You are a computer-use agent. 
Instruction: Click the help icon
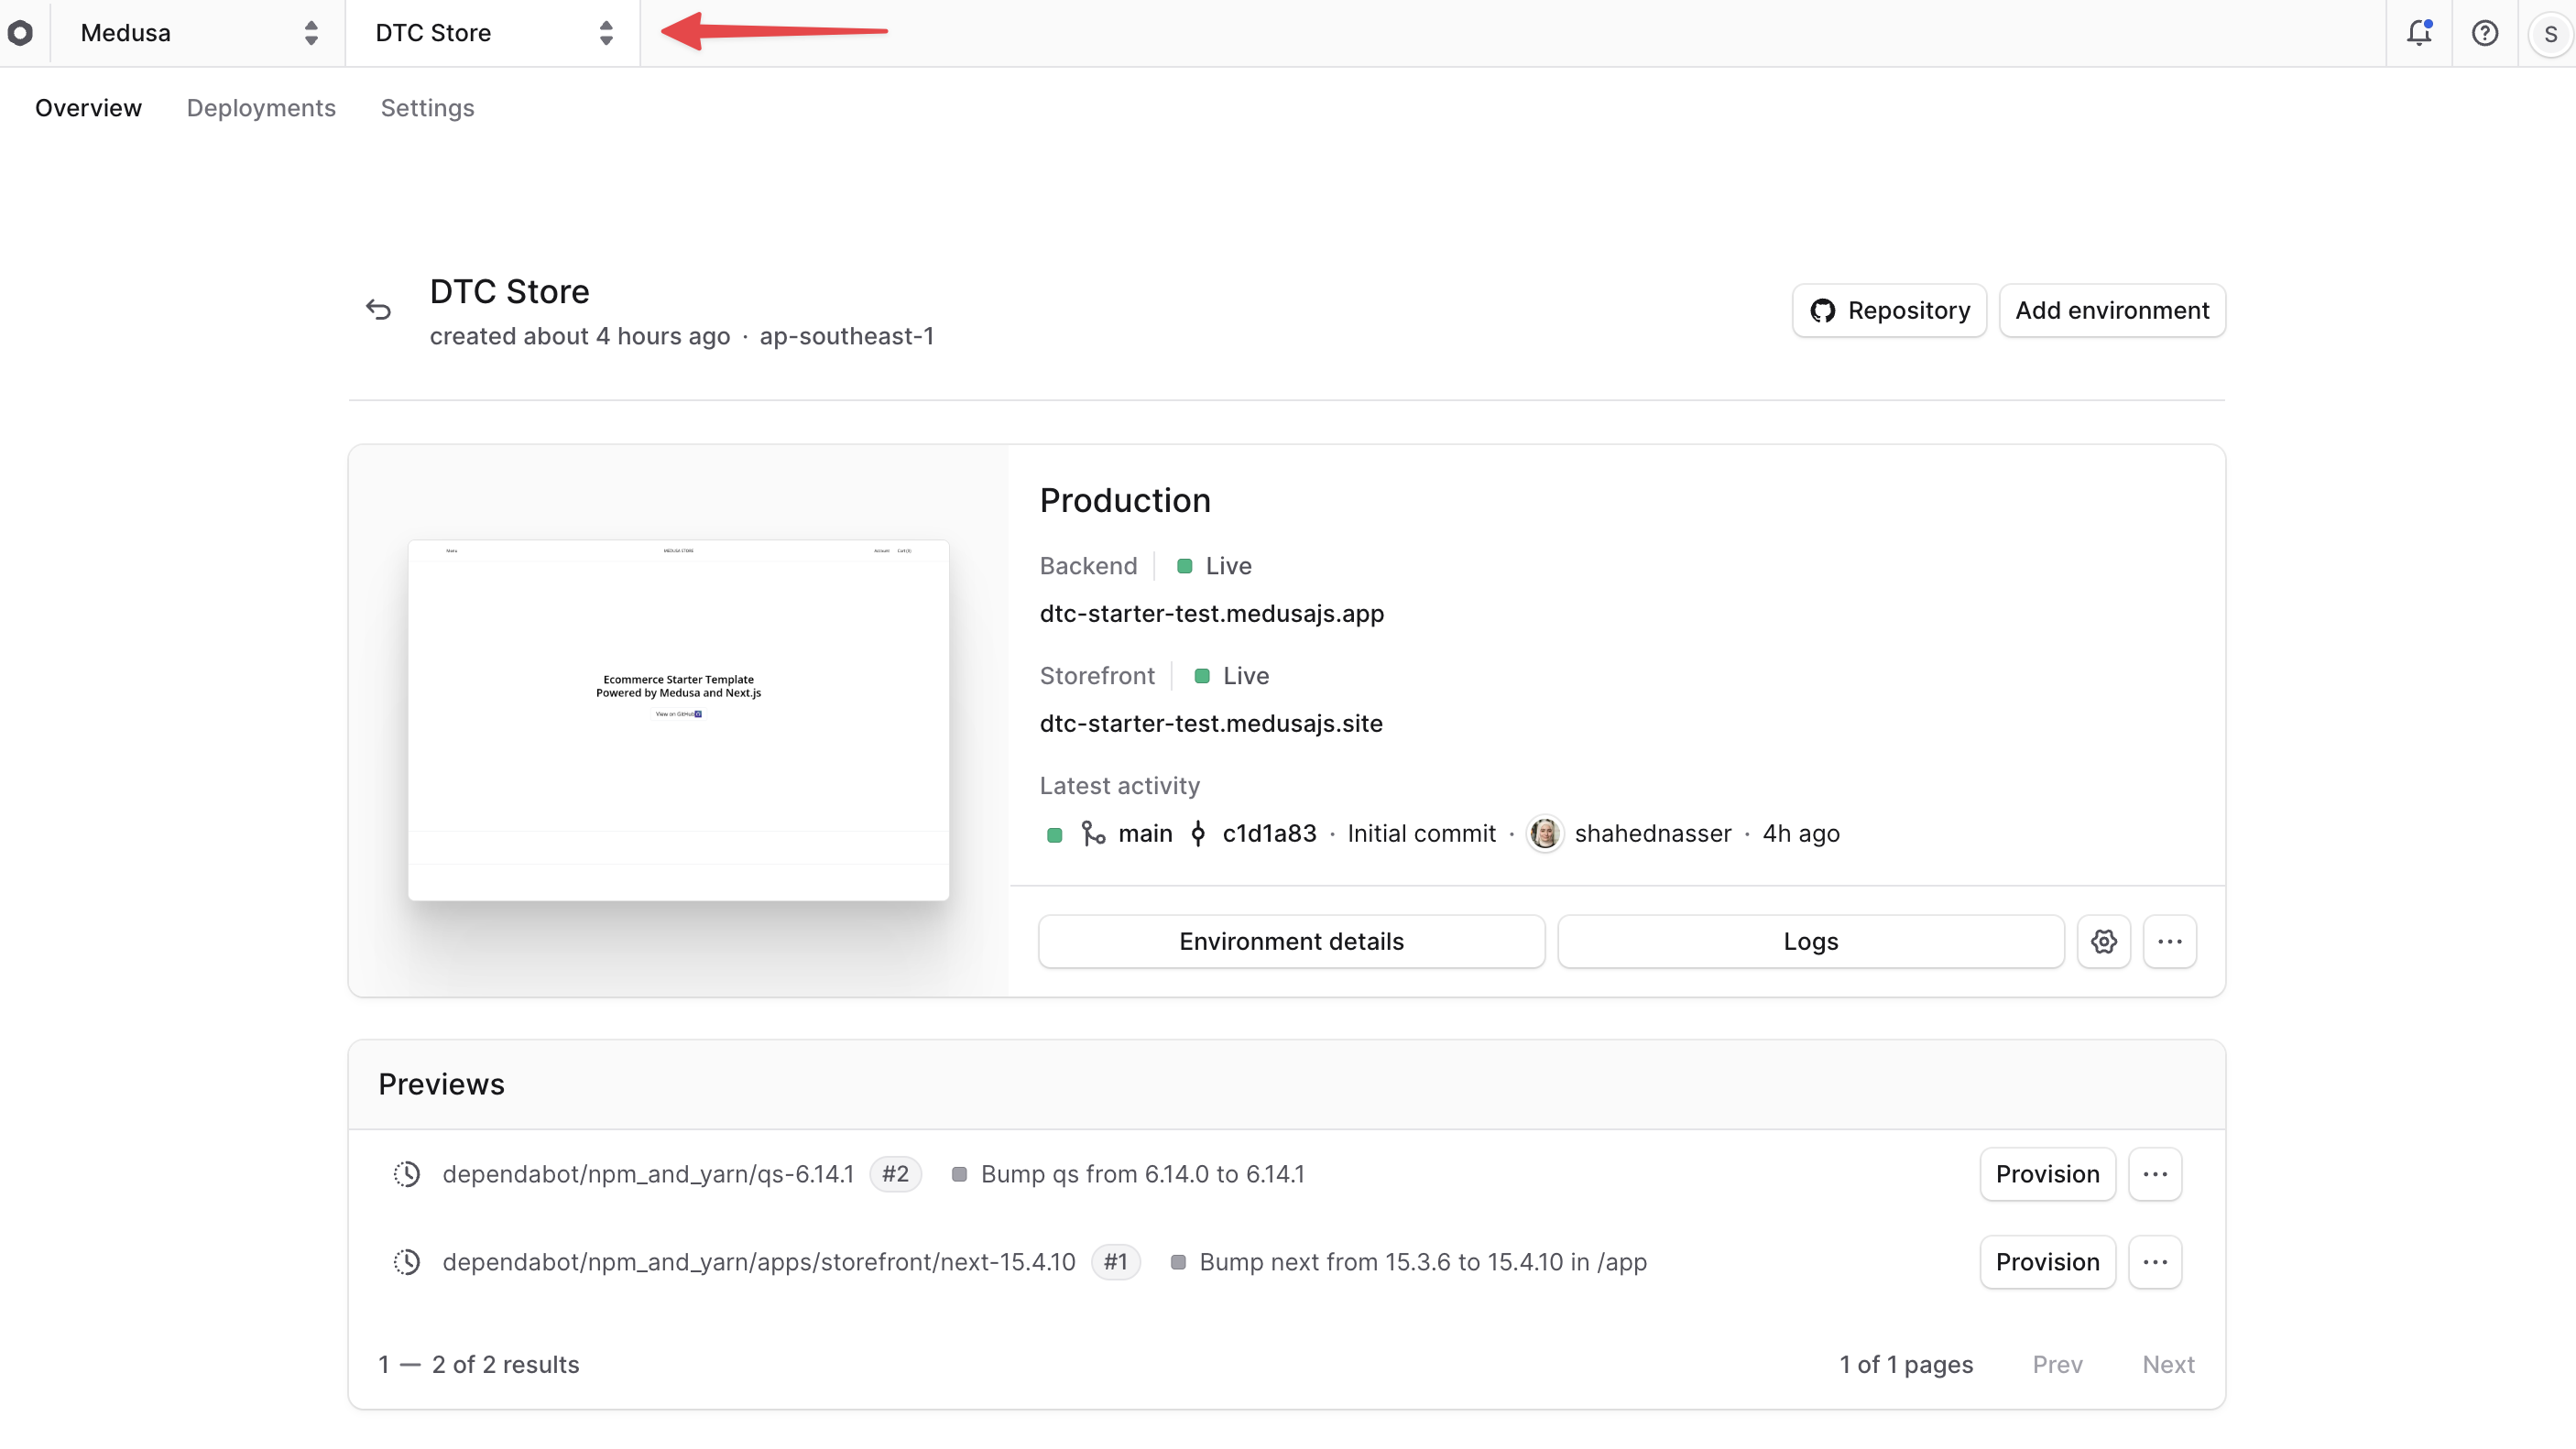2486,32
